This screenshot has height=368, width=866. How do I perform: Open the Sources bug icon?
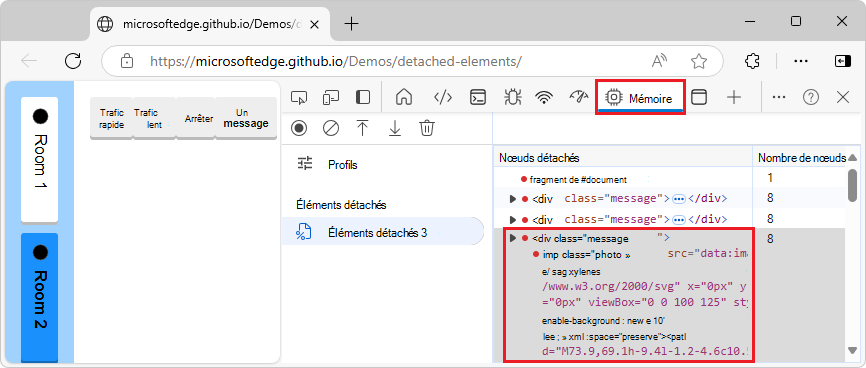pyautogui.click(x=512, y=98)
